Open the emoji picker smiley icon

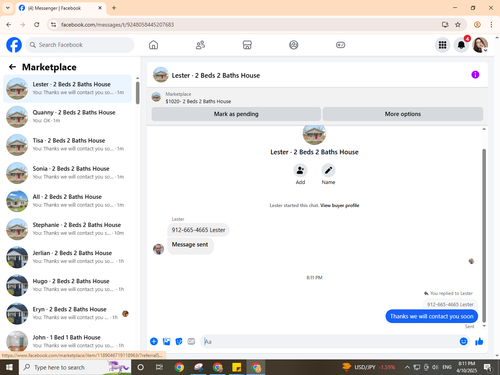[463, 341]
